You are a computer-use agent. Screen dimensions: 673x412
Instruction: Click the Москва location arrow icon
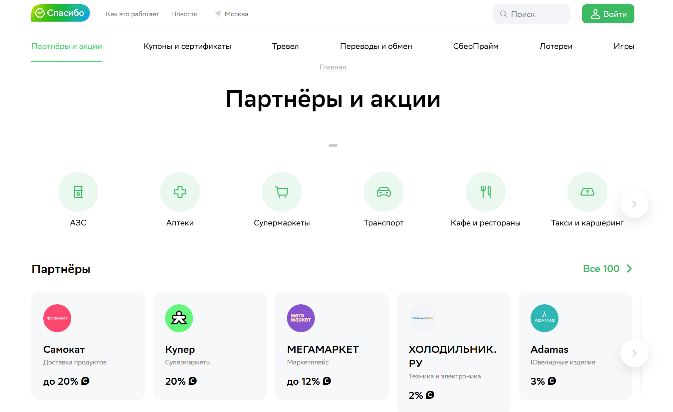point(218,14)
